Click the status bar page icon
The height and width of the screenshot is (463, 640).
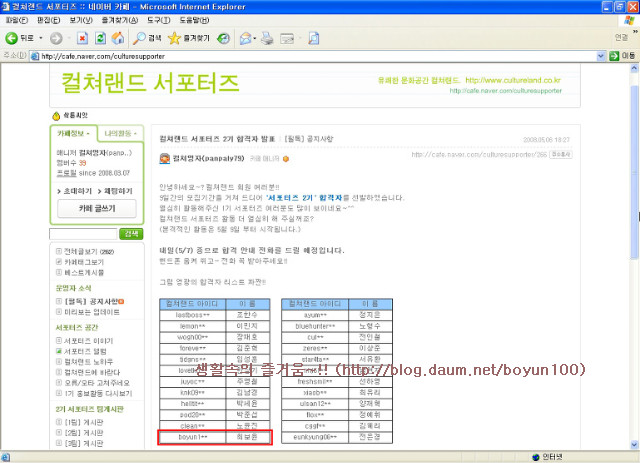pos(6,457)
